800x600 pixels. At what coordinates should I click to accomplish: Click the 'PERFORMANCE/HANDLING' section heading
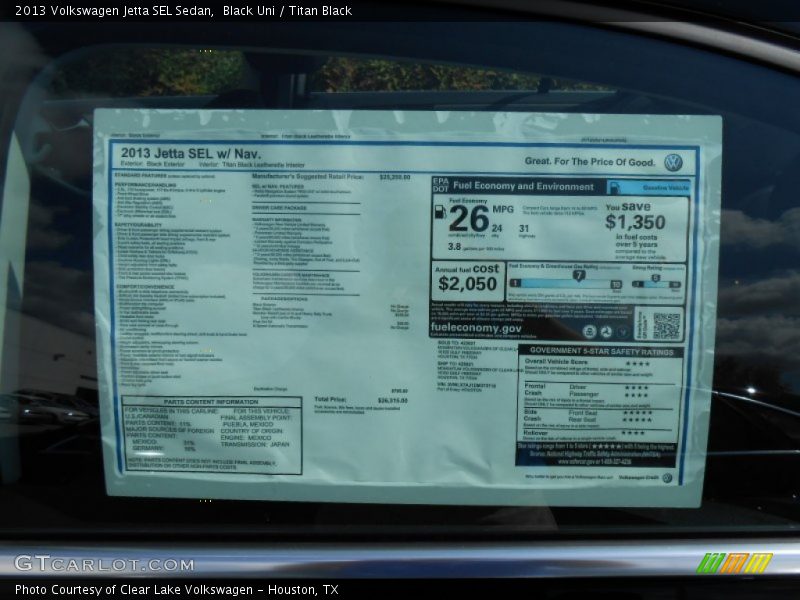[145, 185]
